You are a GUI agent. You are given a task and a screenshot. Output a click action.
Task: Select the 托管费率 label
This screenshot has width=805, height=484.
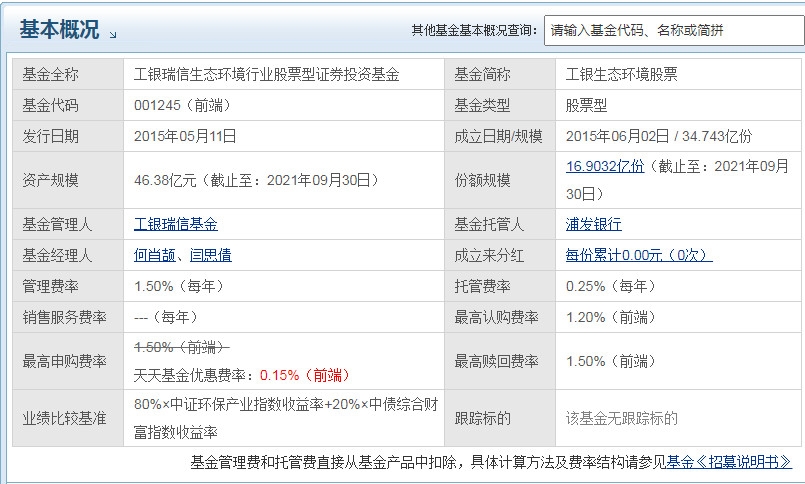click(482, 286)
